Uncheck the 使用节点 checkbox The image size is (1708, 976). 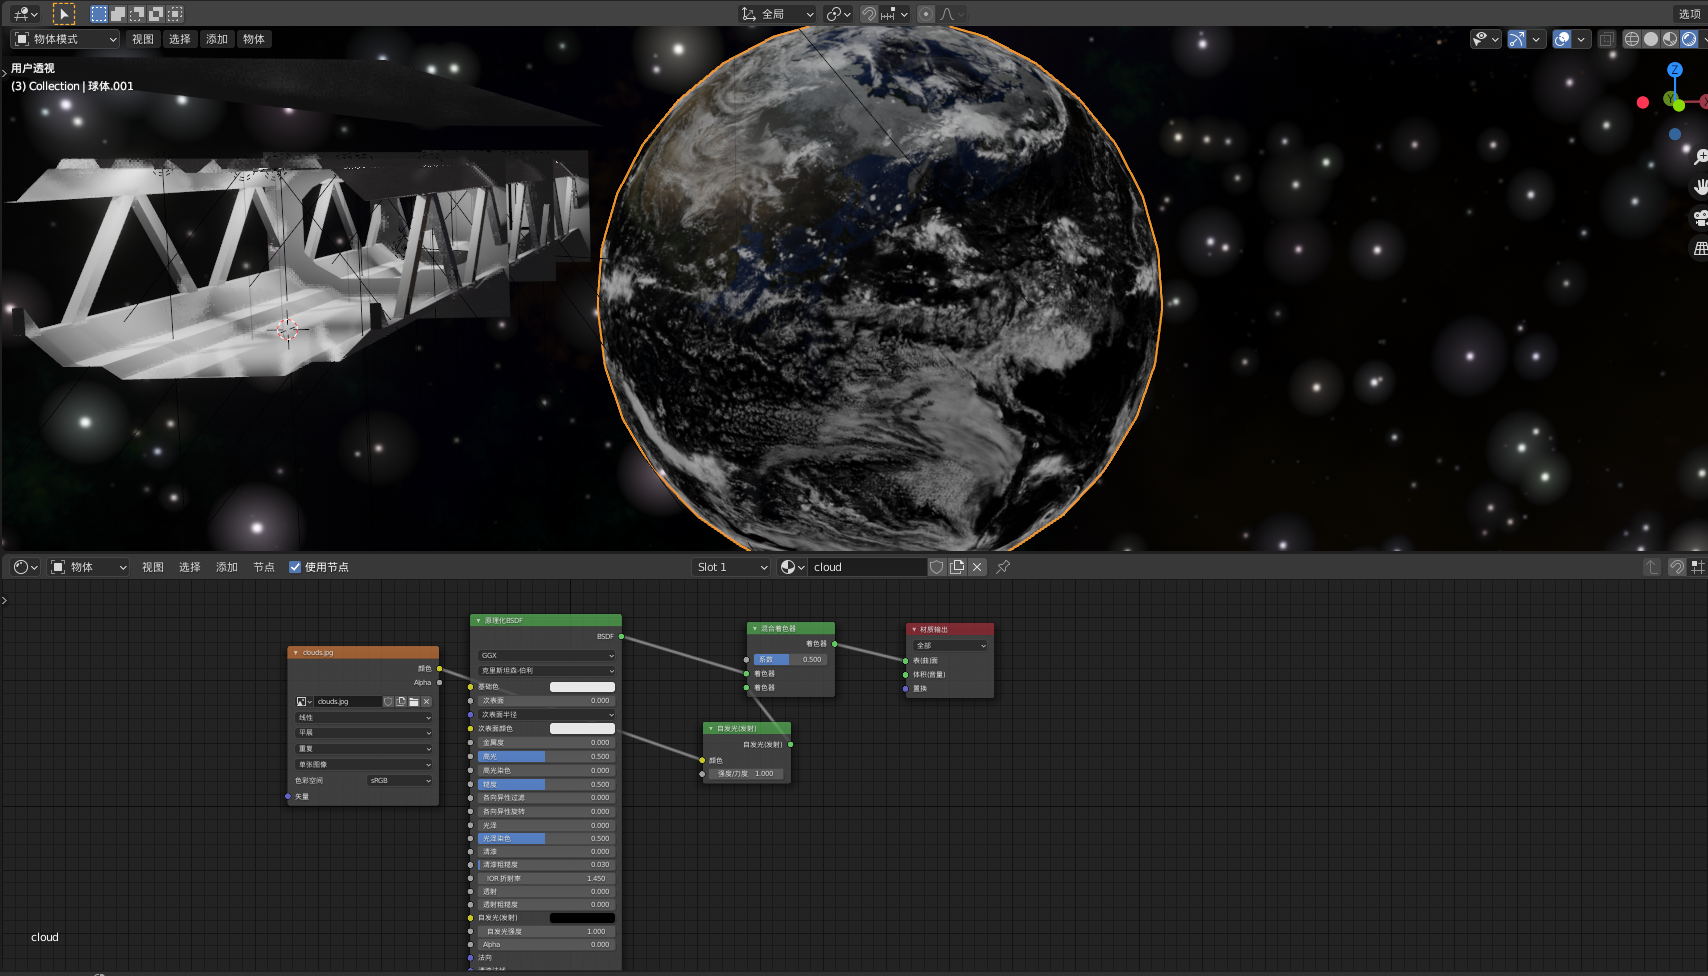pyautogui.click(x=295, y=567)
